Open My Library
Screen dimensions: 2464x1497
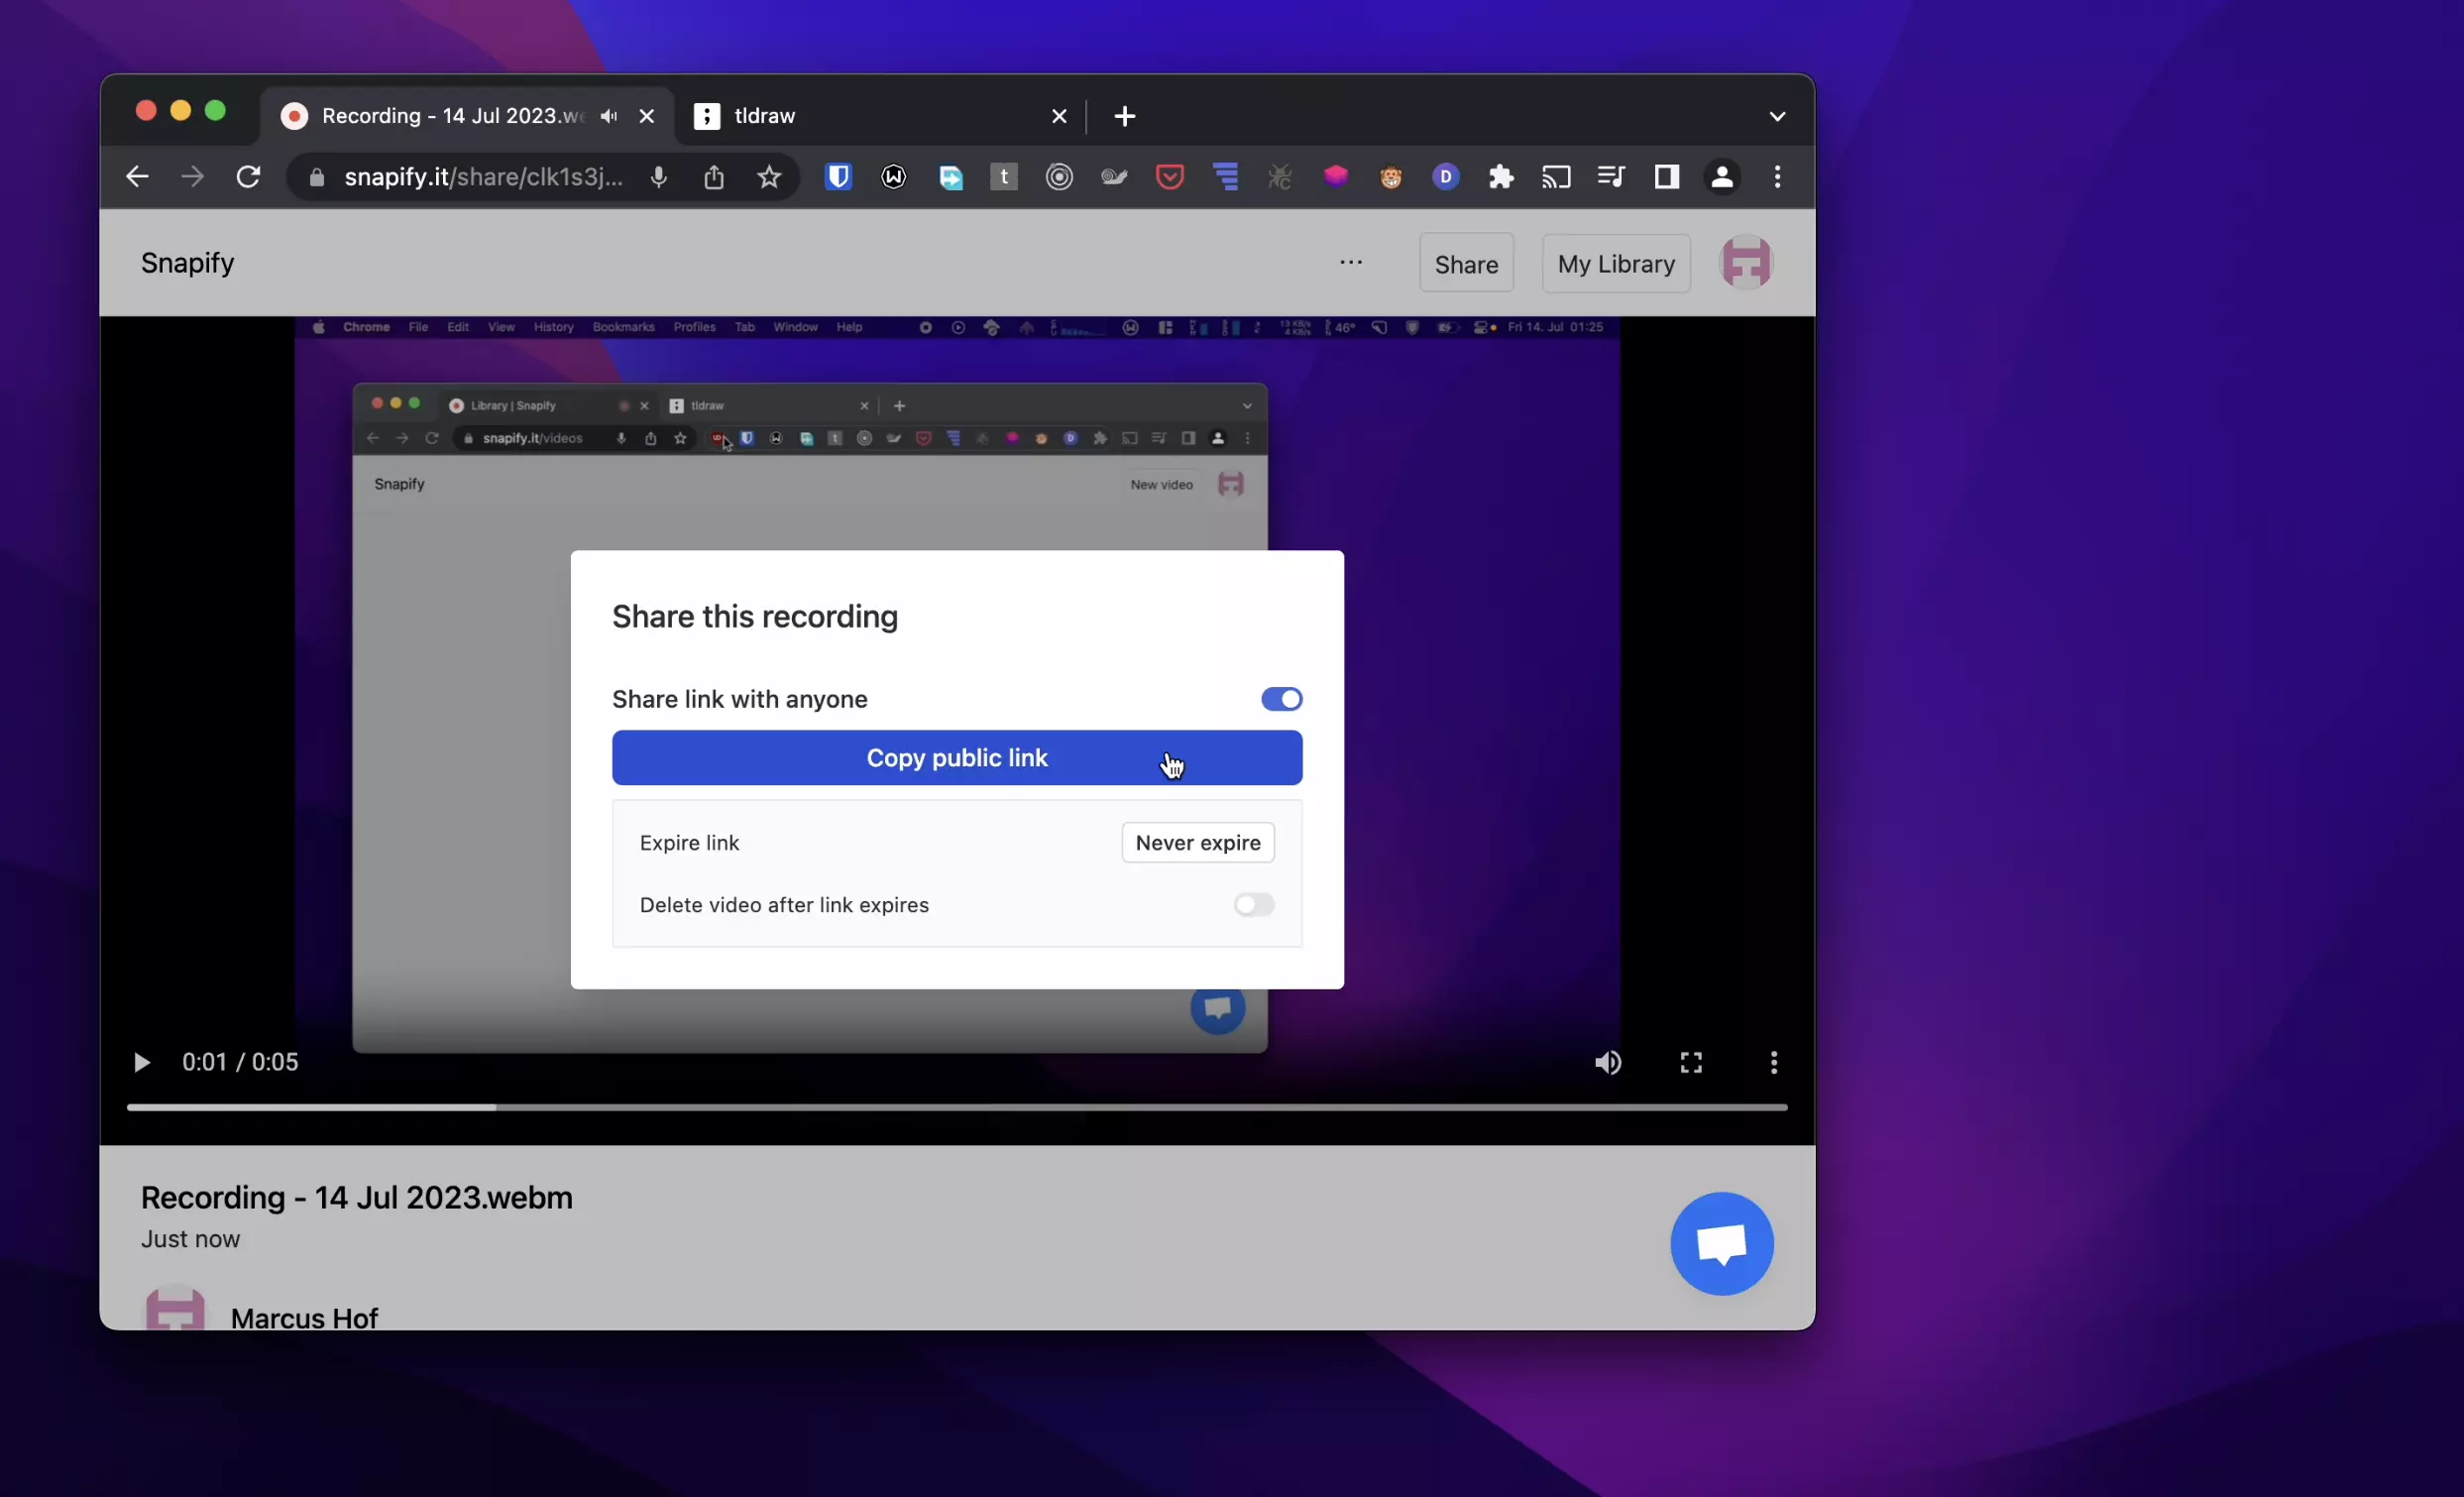pyautogui.click(x=1616, y=263)
